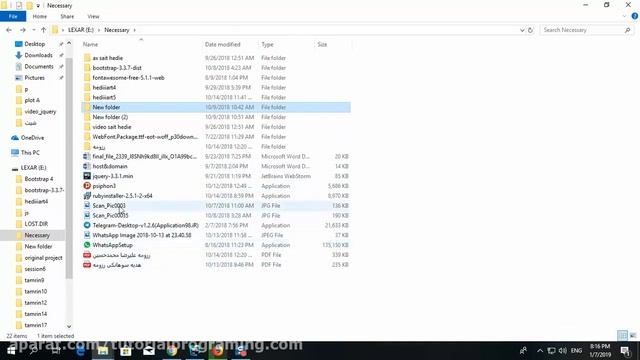
Task: Select the video sait hedie folder
Action: tap(112, 127)
